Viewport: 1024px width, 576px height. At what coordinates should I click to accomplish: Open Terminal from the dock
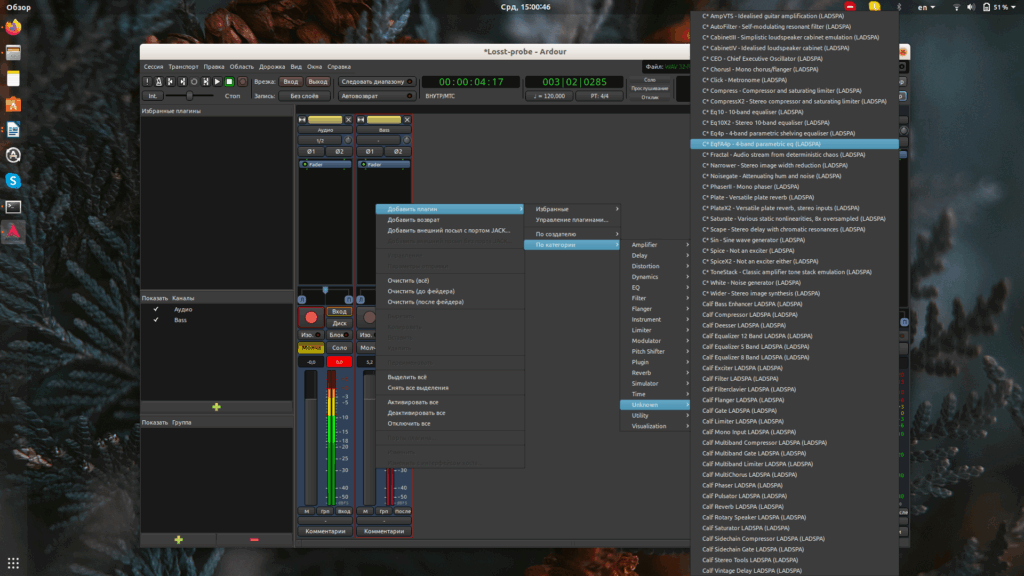point(13,206)
